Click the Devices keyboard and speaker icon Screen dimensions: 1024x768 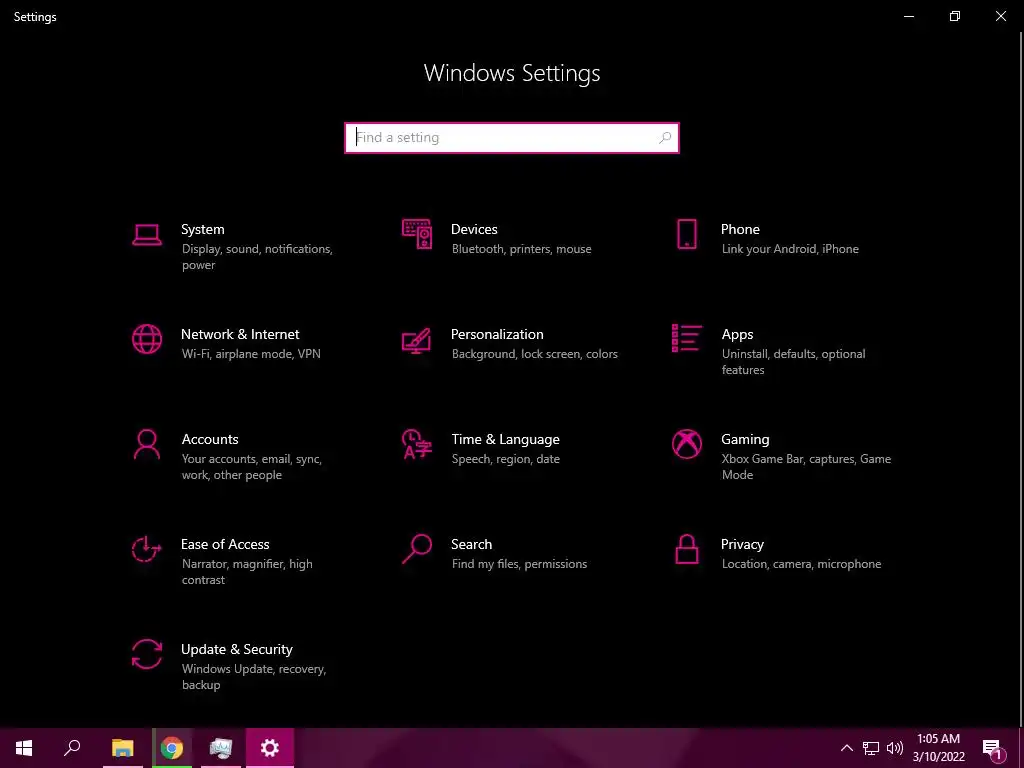(x=417, y=234)
